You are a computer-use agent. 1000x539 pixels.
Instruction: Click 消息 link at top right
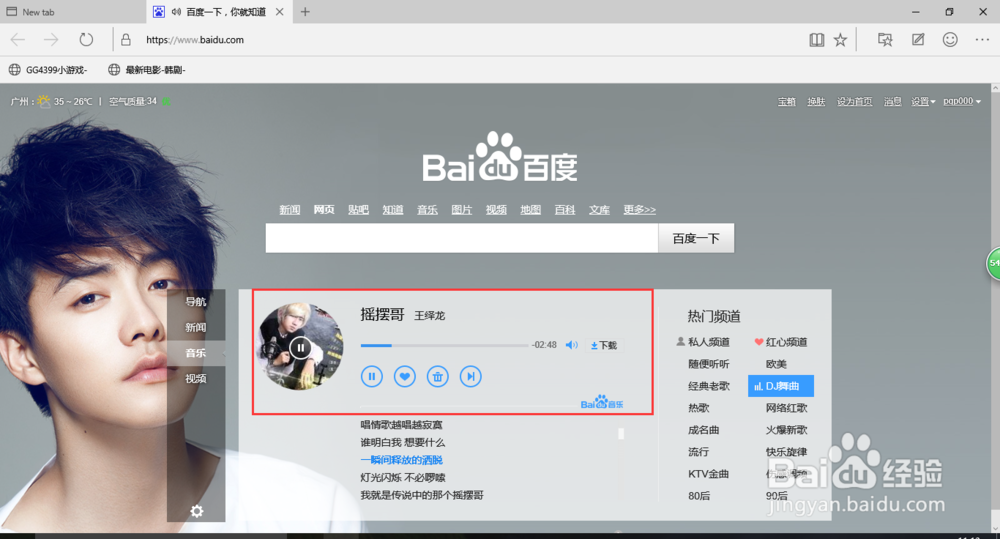pyautogui.click(x=892, y=101)
